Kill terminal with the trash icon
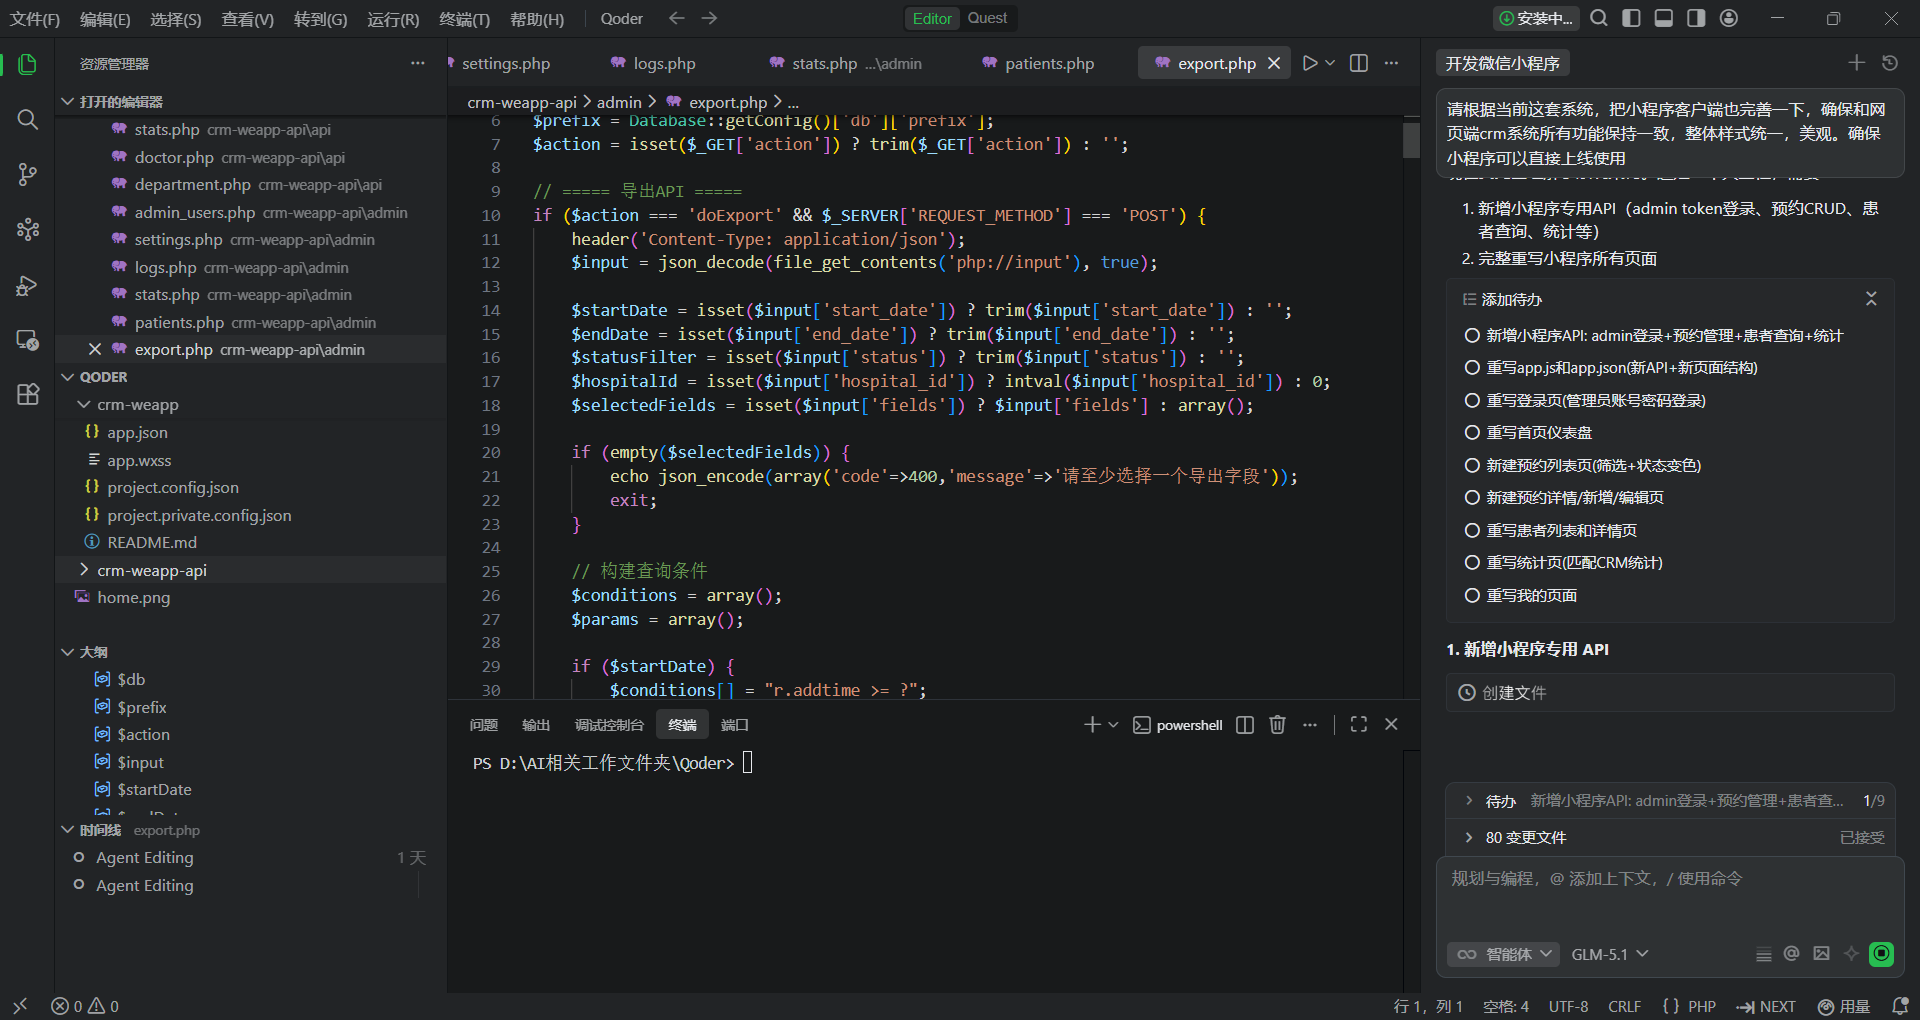The height and width of the screenshot is (1020, 1920). pyautogui.click(x=1277, y=725)
